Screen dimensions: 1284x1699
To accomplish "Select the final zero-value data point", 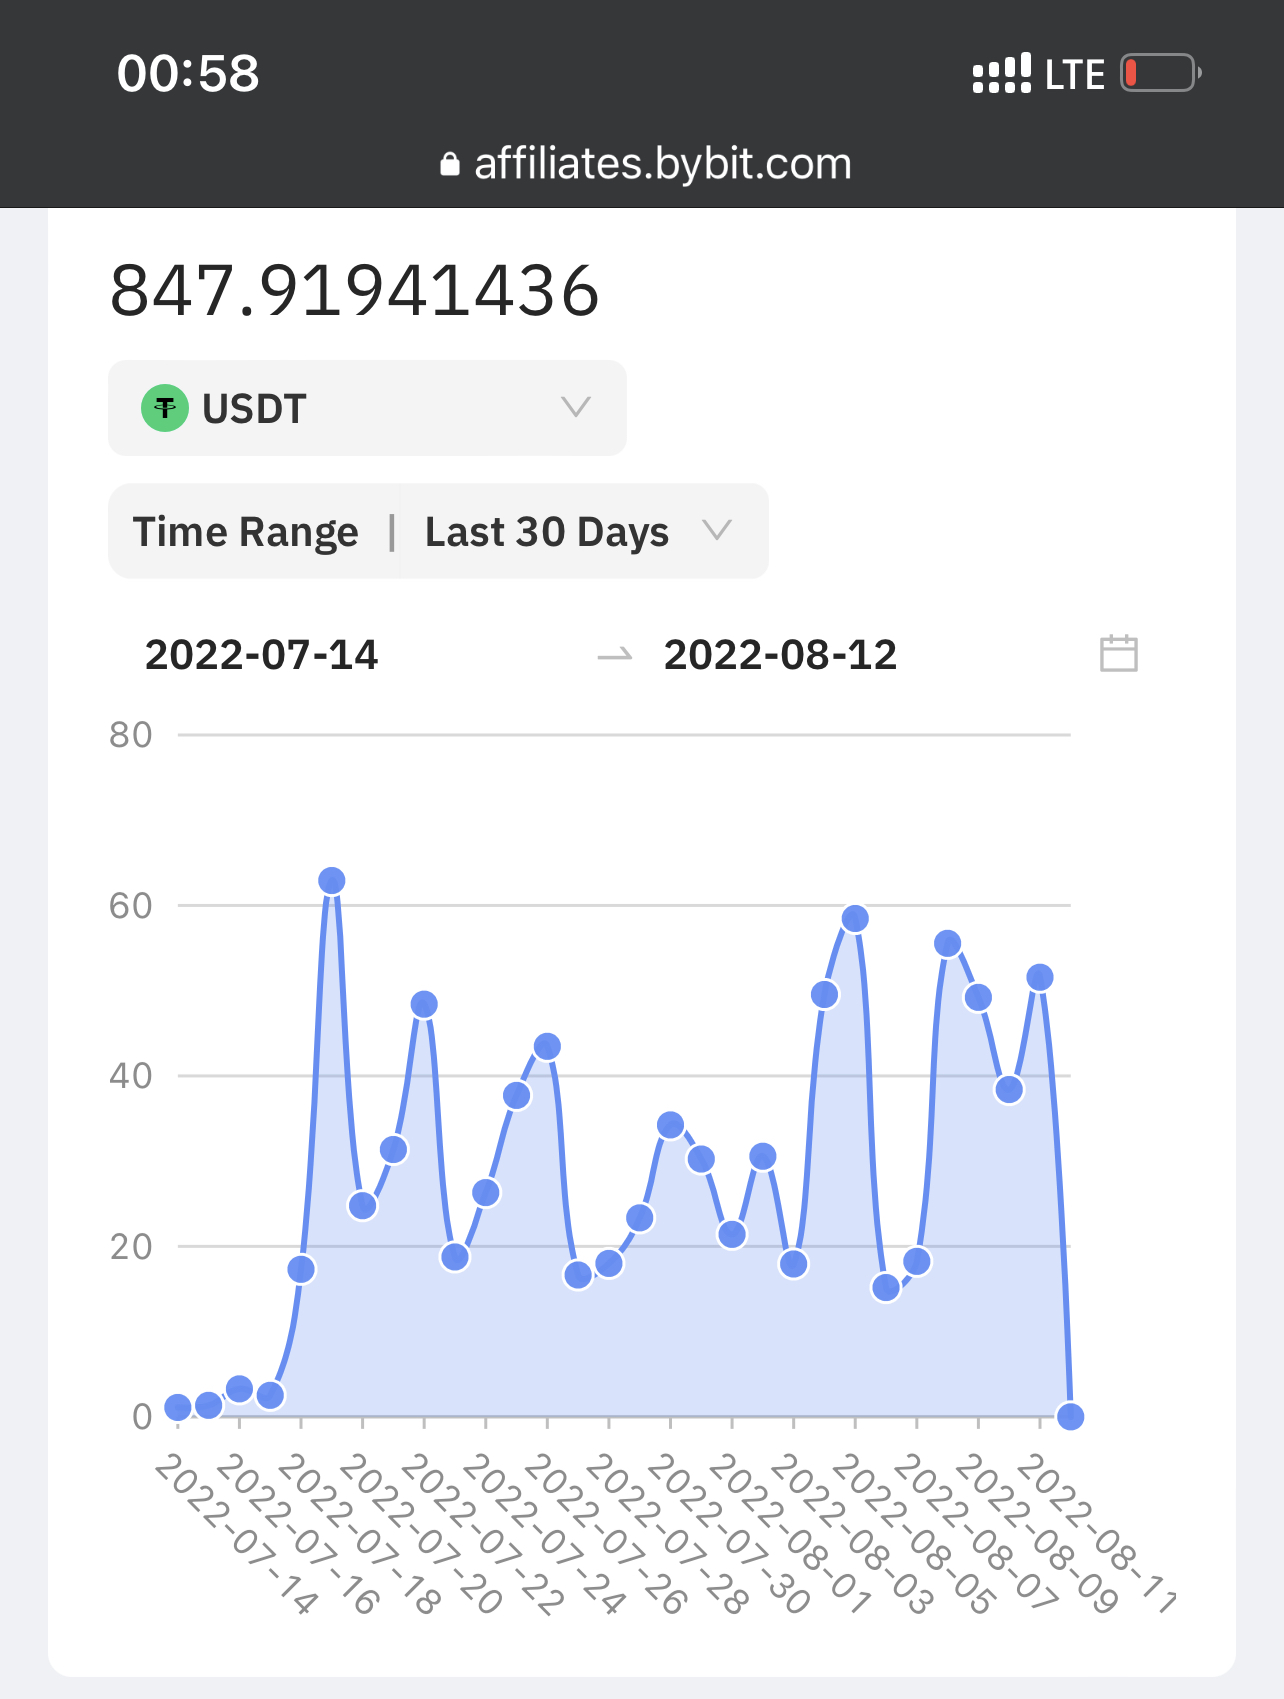I will coord(1070,1416).
